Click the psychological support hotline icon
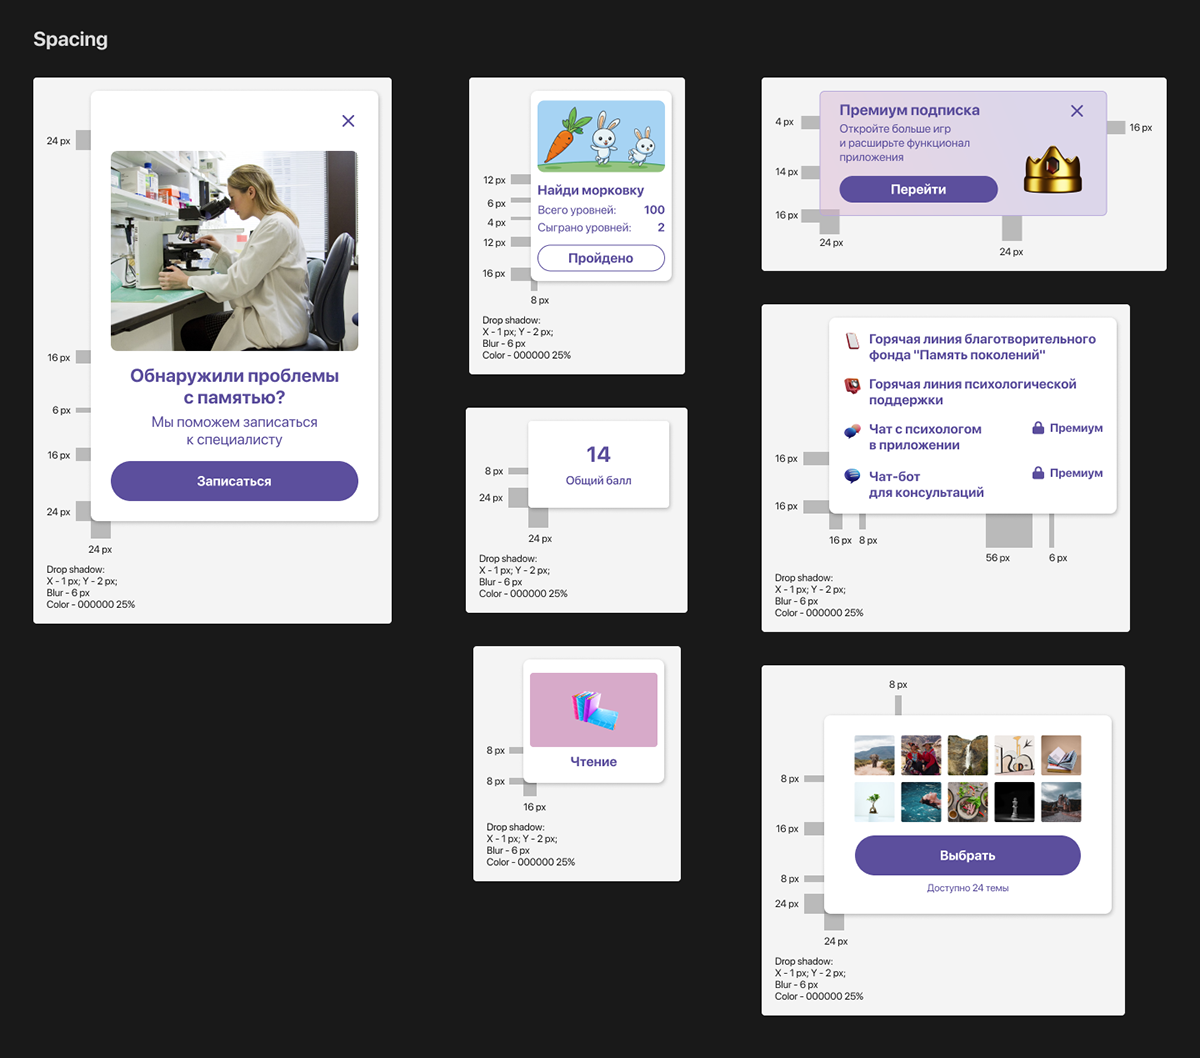The image size is (1200, 1058). (x=852, y=385)
